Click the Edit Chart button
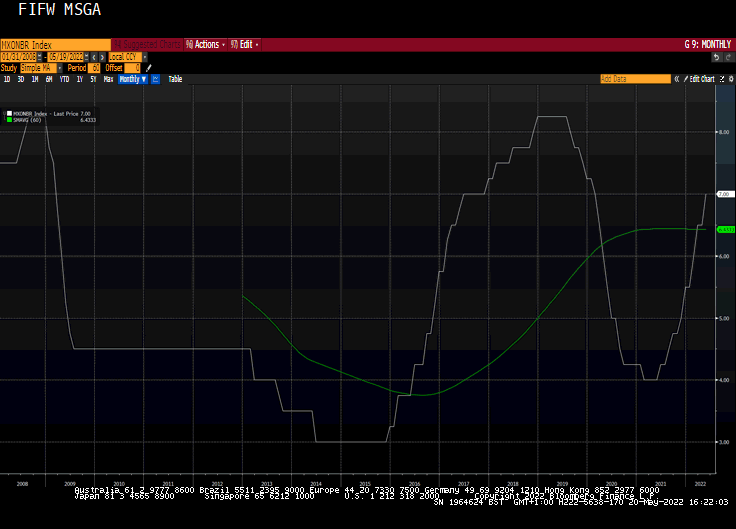 [701, 79]
